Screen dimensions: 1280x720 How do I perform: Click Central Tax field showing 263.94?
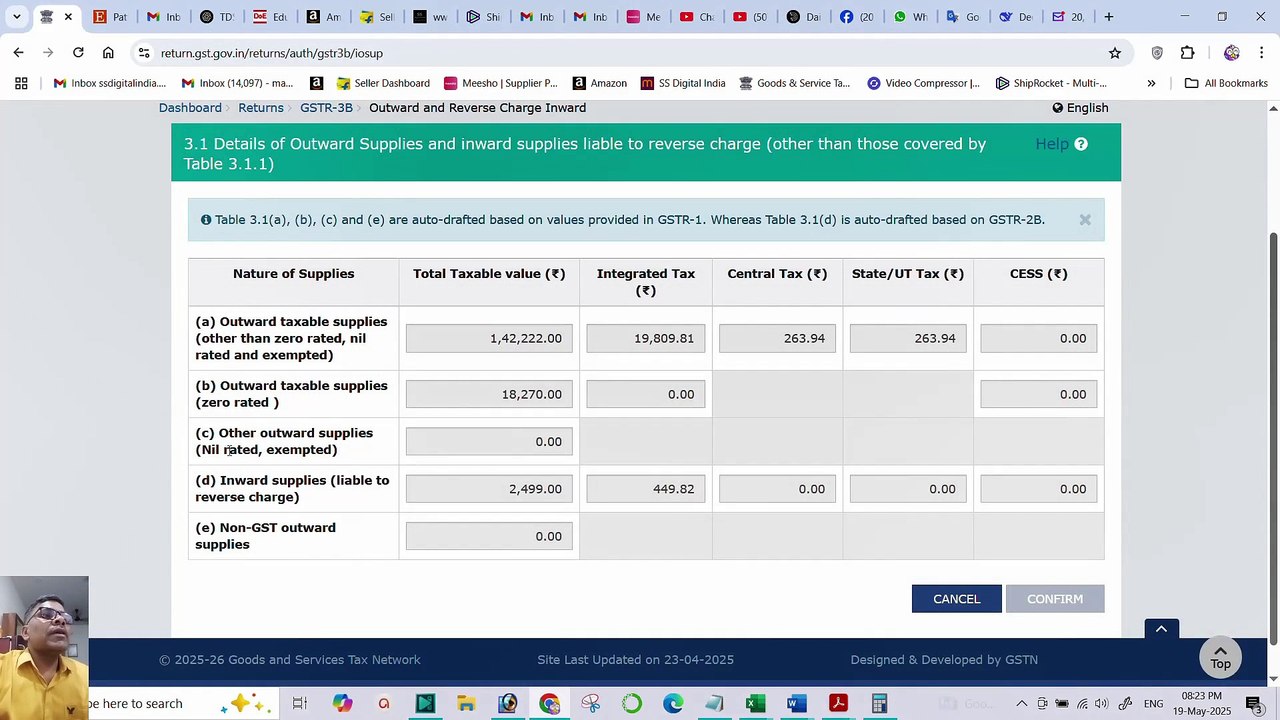[777, 338]
